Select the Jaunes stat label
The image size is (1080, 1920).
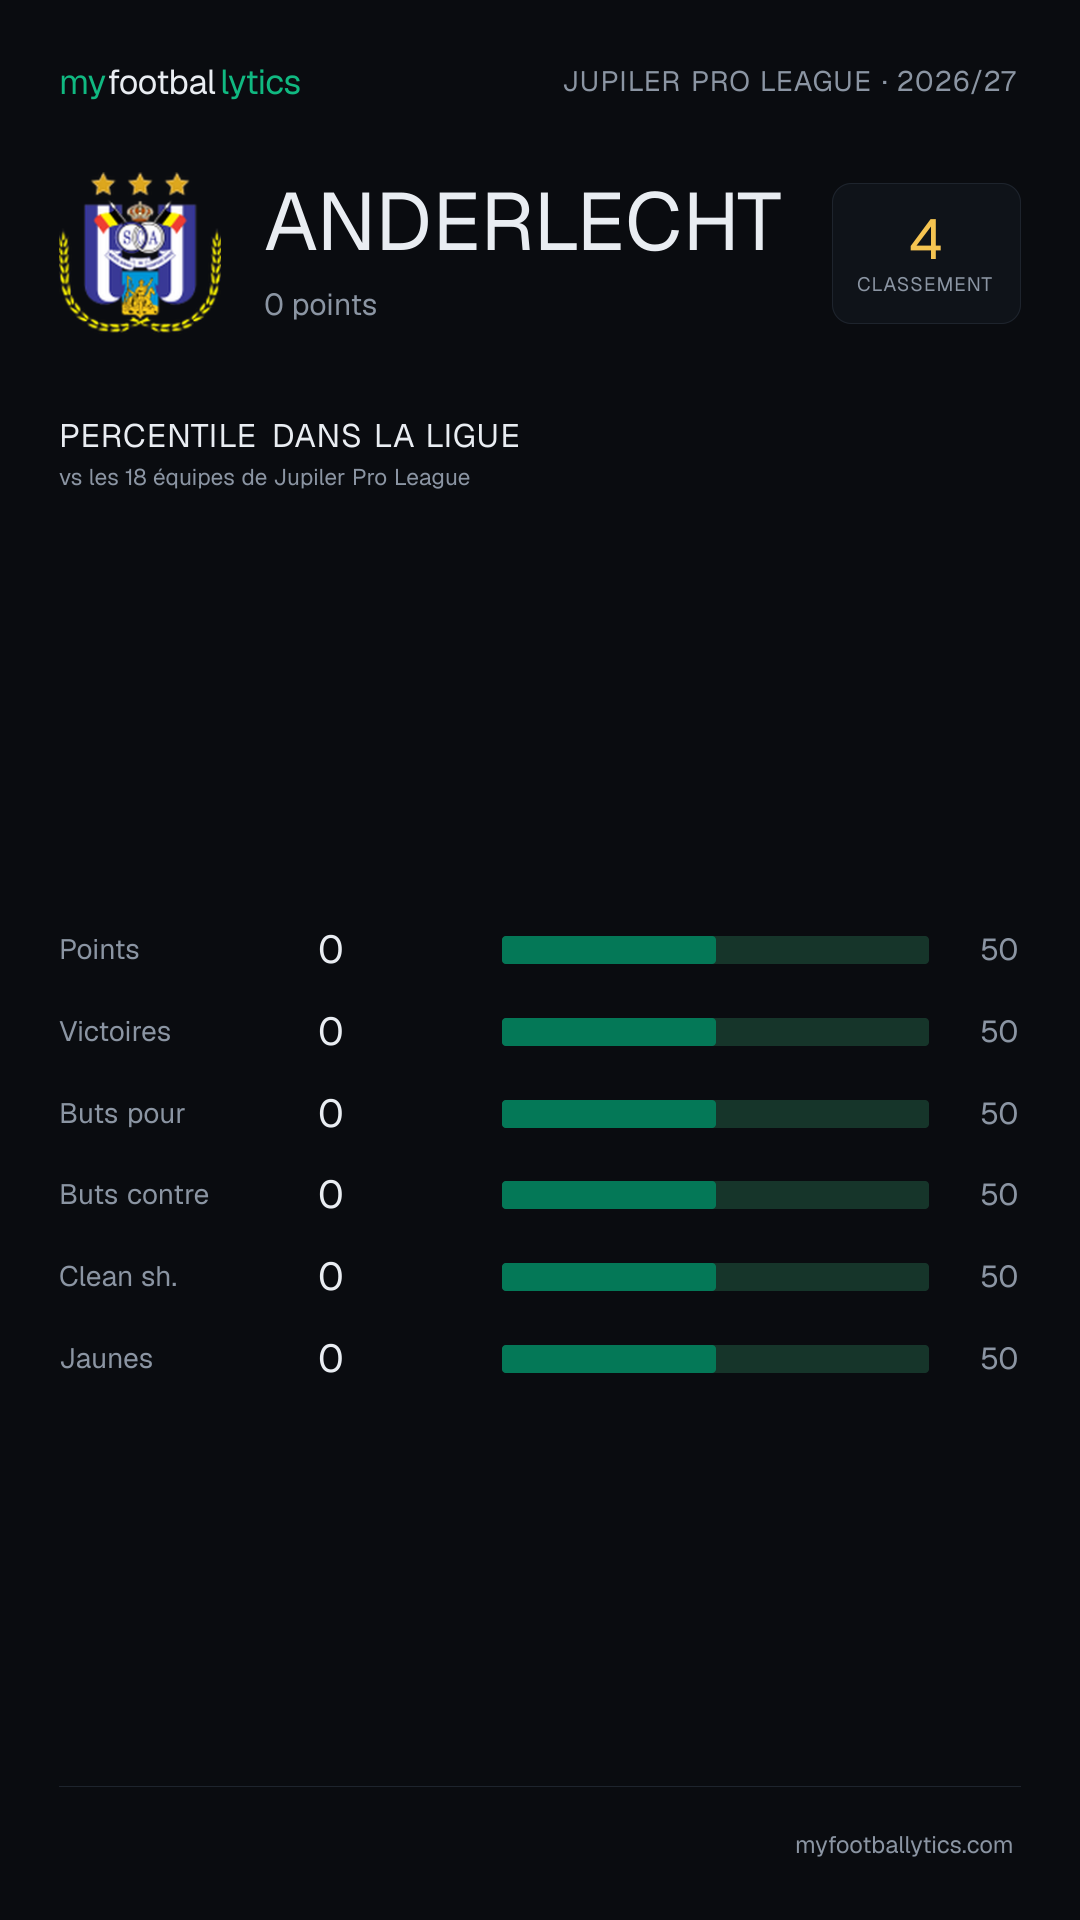pos(106,1359)
